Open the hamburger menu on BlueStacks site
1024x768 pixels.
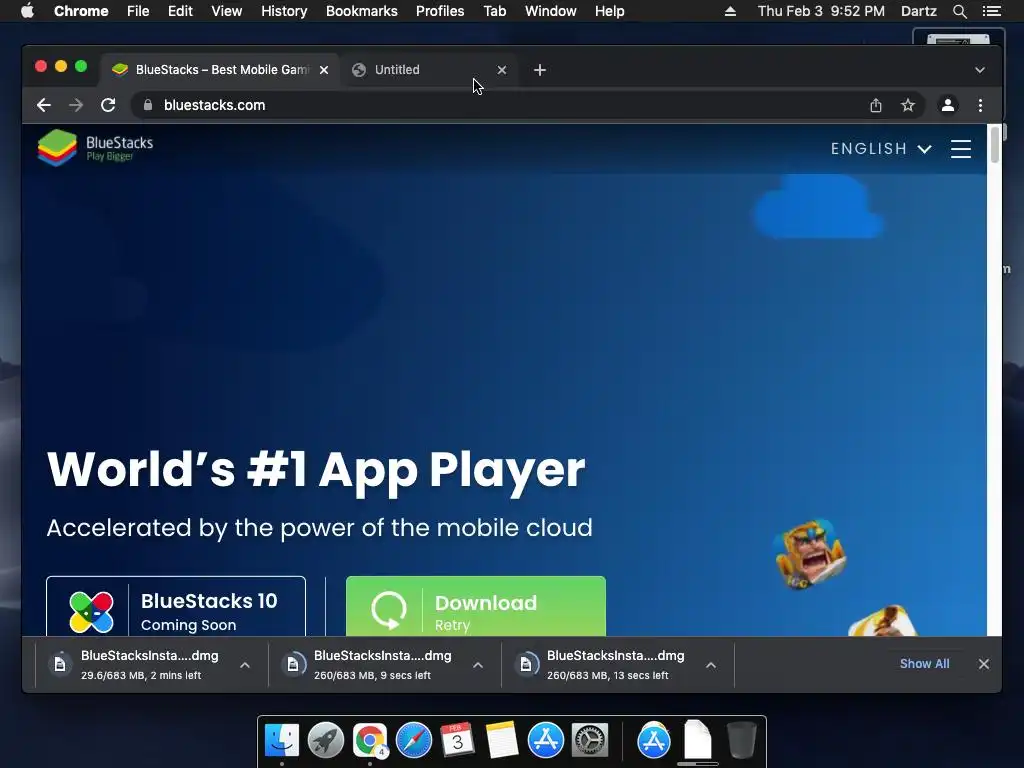click(x=961, y=149)
